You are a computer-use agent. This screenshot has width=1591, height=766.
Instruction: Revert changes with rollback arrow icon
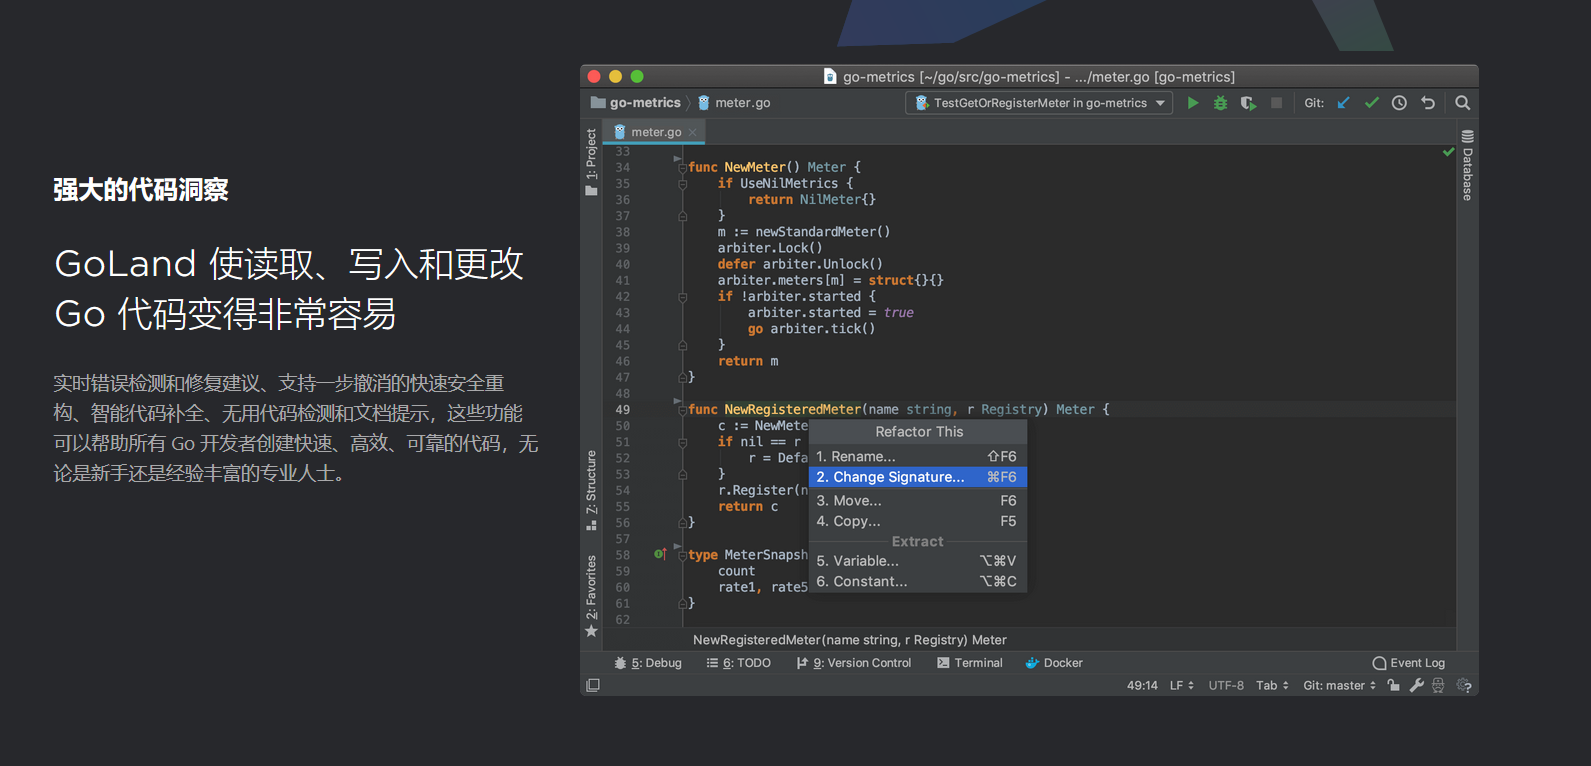[1428, 103]
